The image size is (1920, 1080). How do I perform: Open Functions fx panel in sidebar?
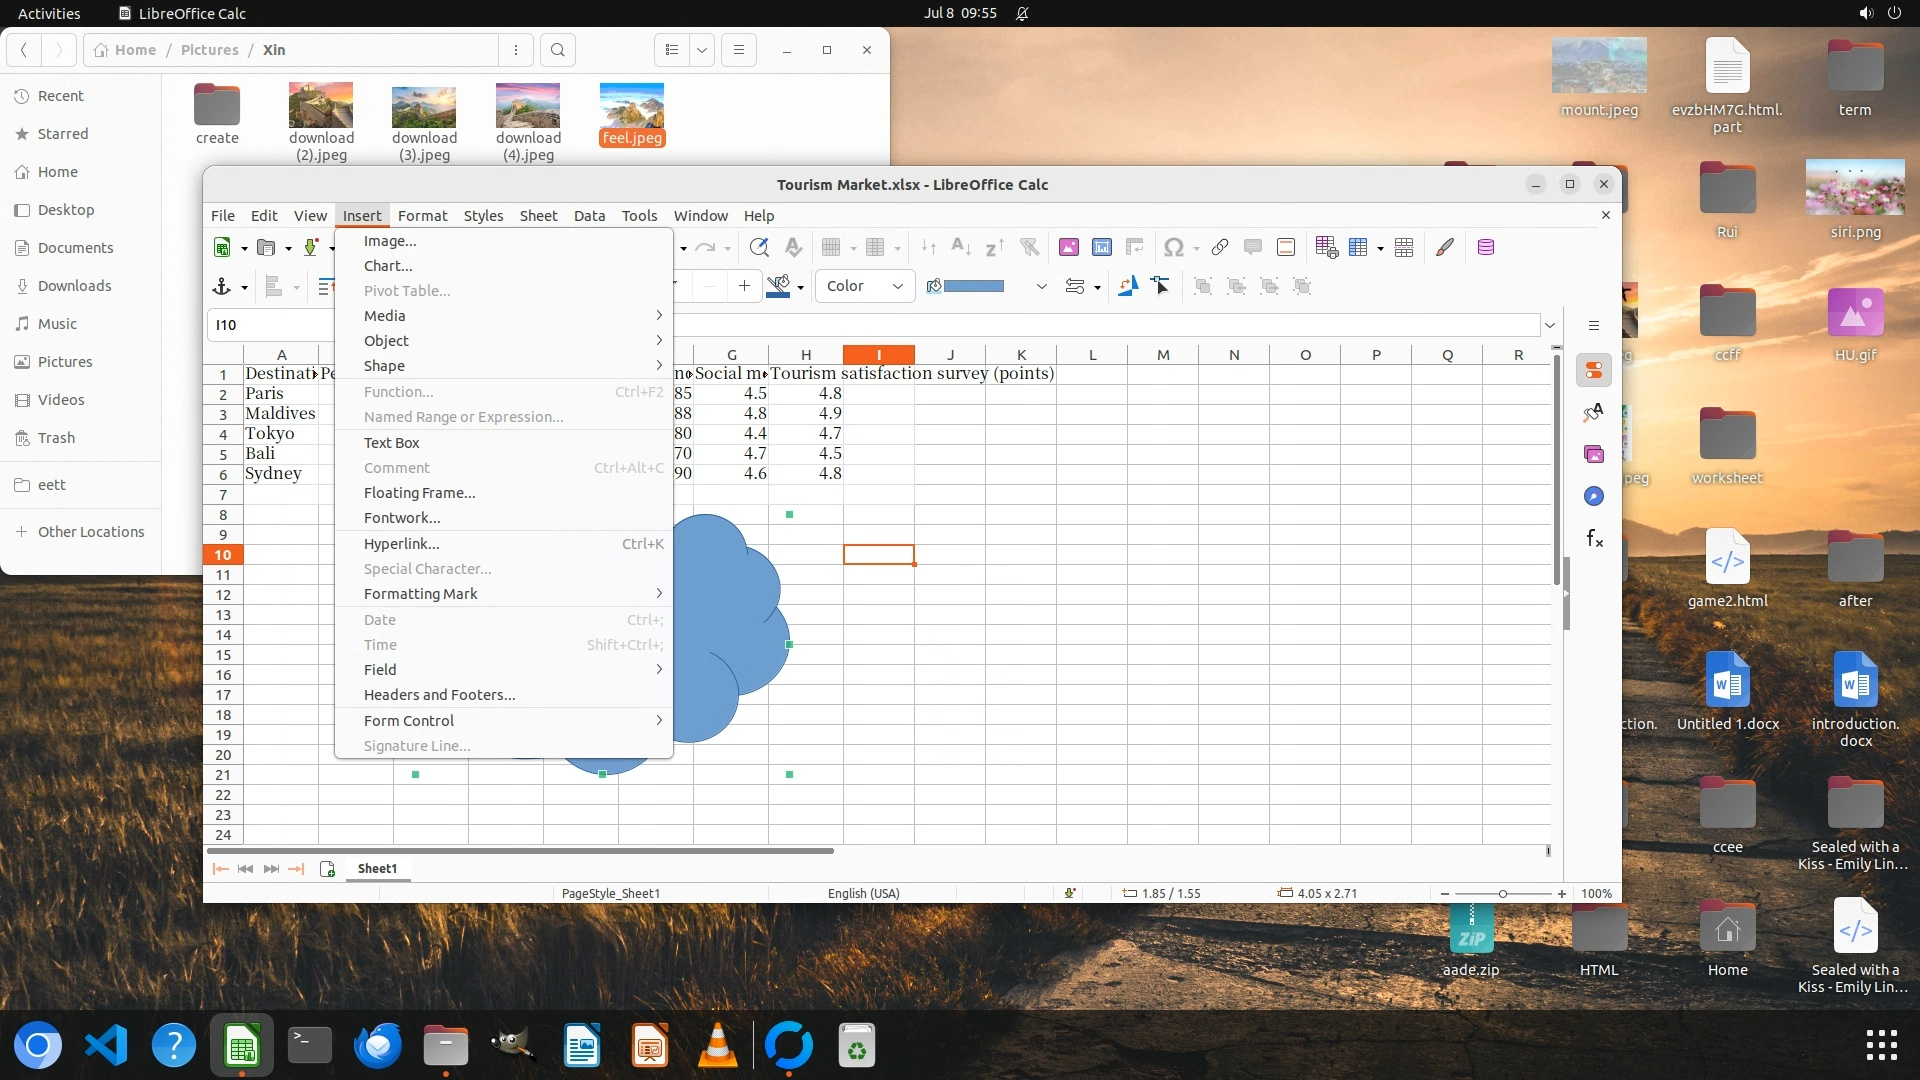(1594, 539)
